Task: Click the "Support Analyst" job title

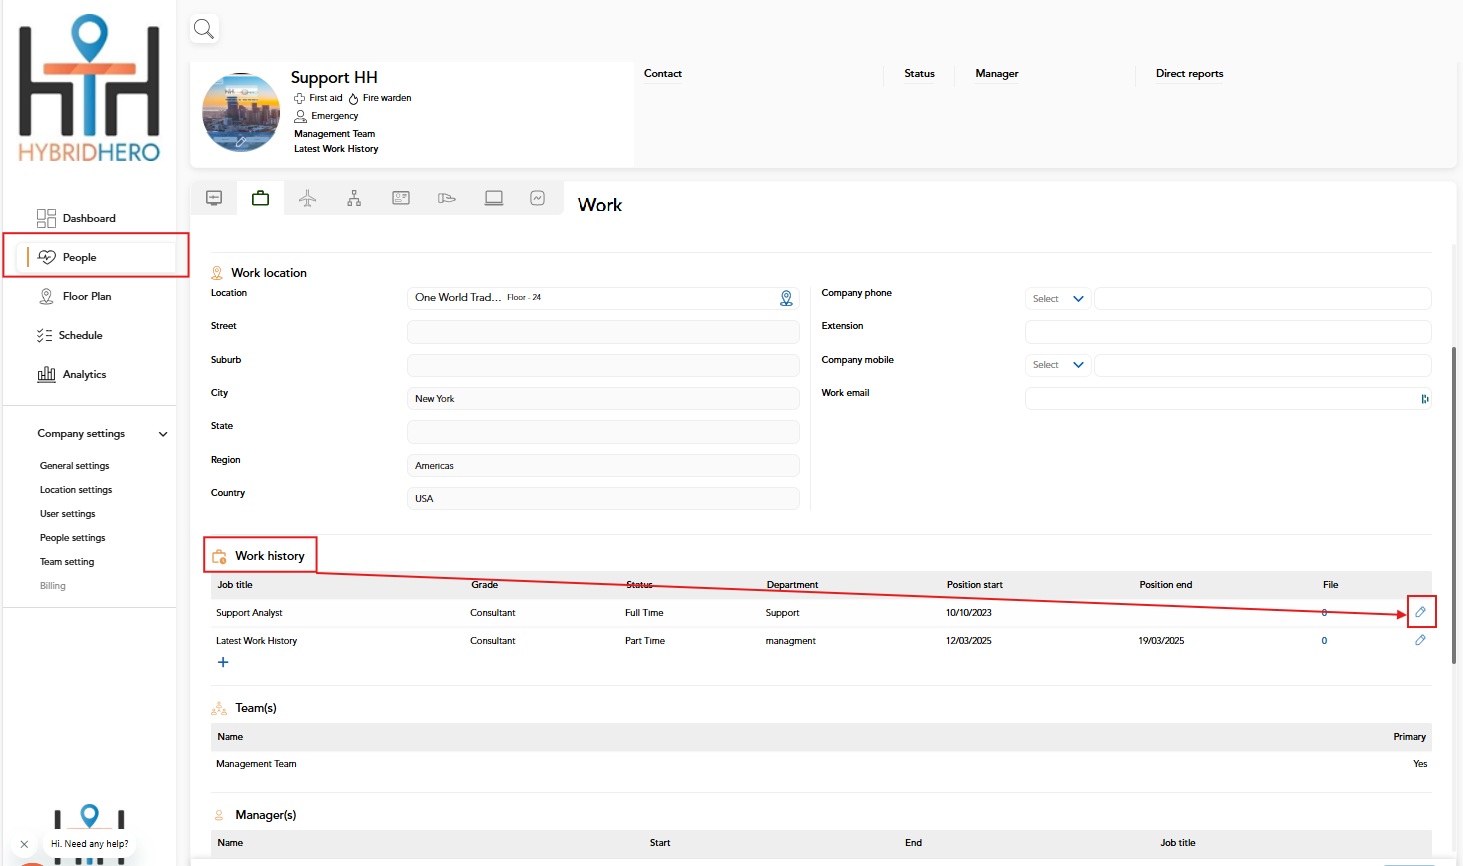Action: click(x=249, y=613)
